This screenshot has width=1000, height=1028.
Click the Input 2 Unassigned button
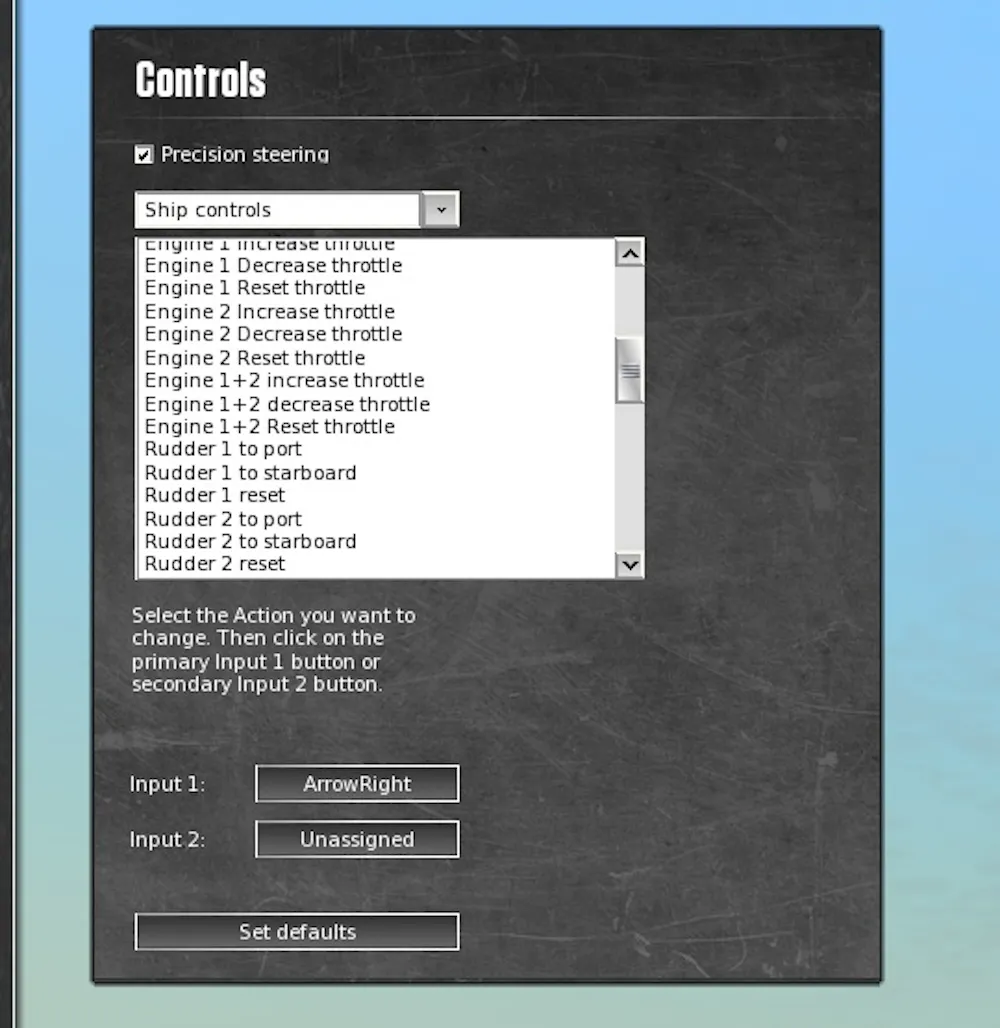(x=357, y=839)
